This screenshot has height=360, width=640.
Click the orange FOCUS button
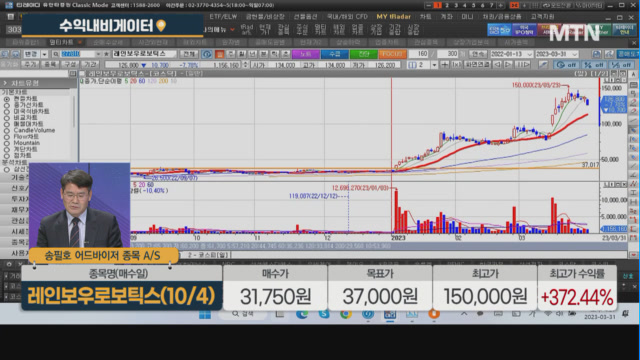(x=392, y=54)
